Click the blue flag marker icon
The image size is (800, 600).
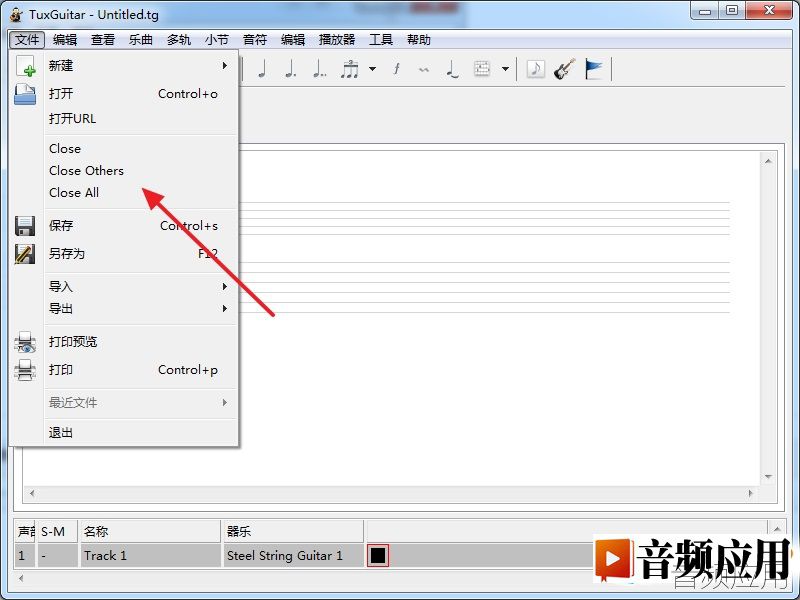[594, 69]
